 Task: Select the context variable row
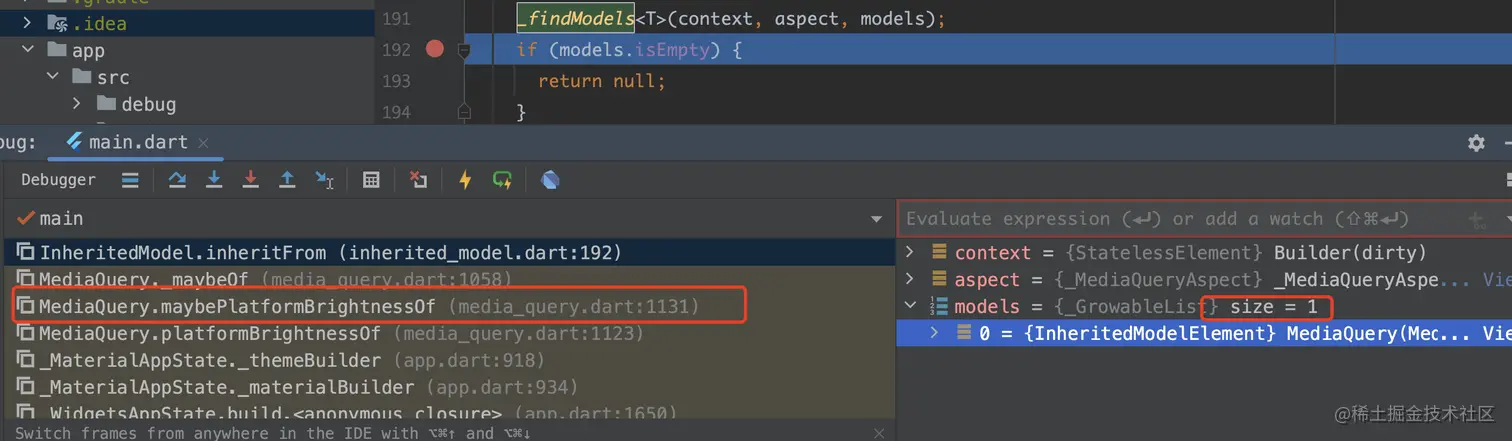tap(1204, 253)
